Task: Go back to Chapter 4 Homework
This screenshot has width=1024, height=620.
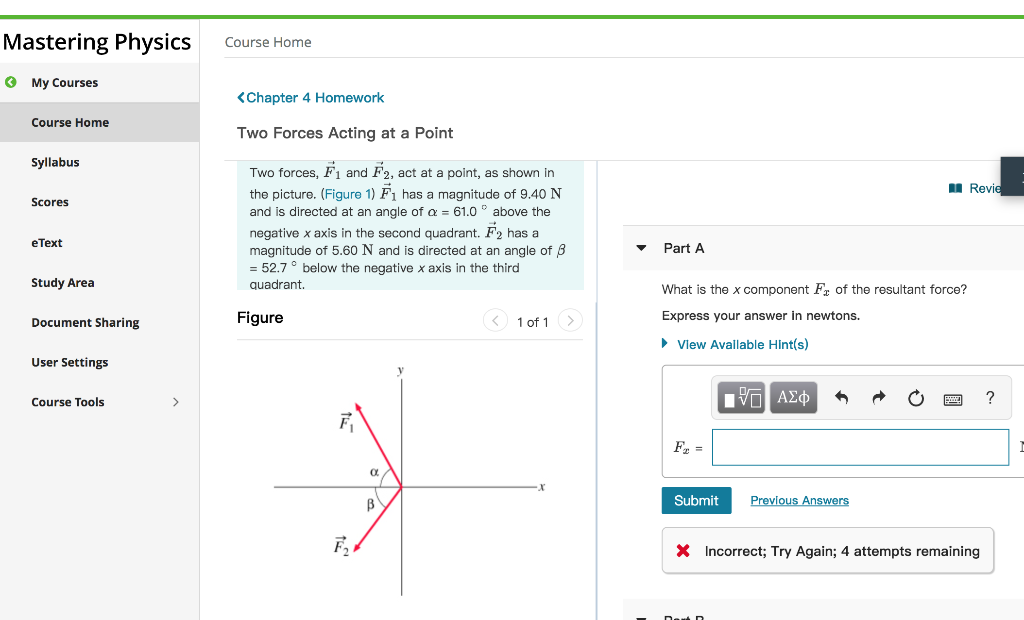Action: click(310, 97)
